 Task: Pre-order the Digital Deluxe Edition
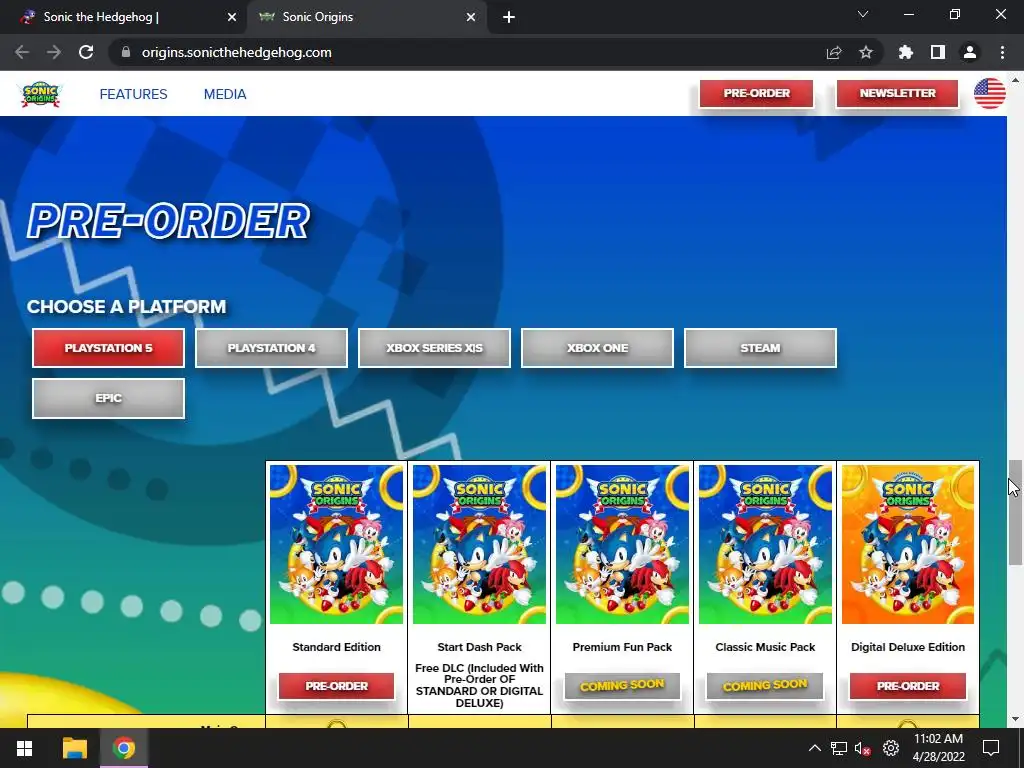point(908,686)
